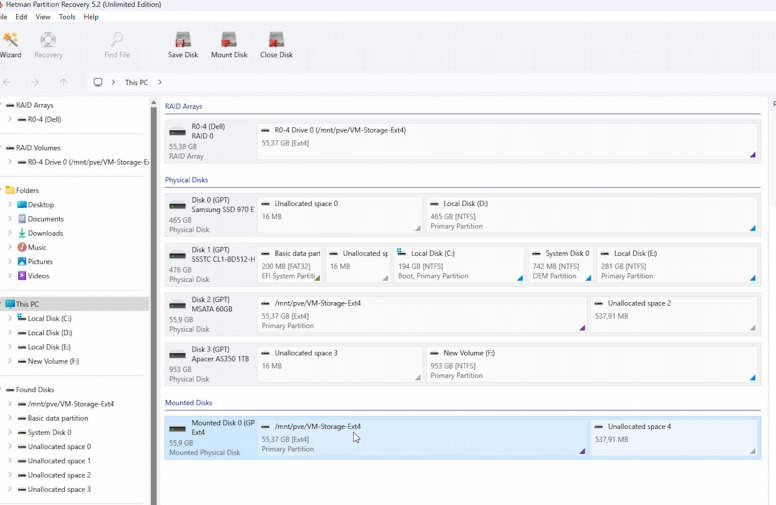This screenshot has width=776, height=505.
Task: Select Local Disk (C:) in the tree
Action: point(45,318)
